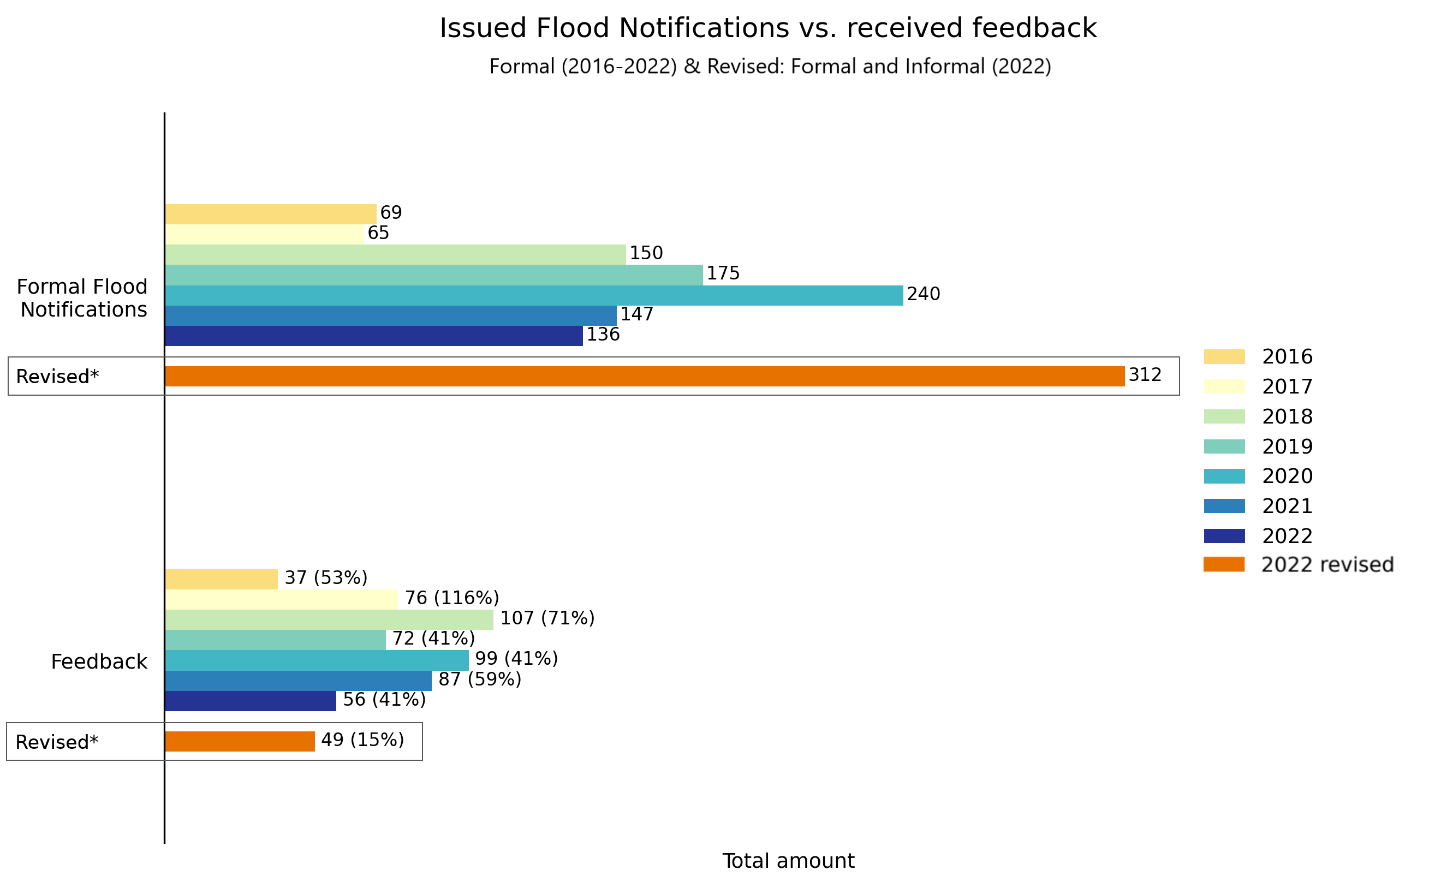The image size is (1429, 888).
Task: Click the 2022 feedback bar labeled 56 (41%)
Action: coord(250,701)
